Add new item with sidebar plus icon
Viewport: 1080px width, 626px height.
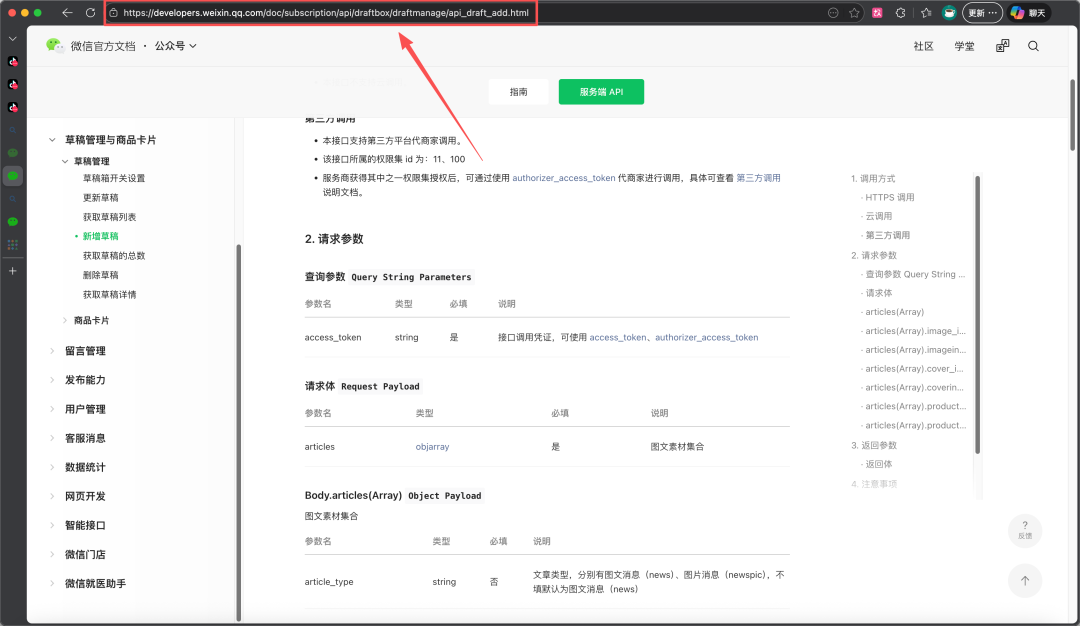pyautogui.click(x=12, y=271)
